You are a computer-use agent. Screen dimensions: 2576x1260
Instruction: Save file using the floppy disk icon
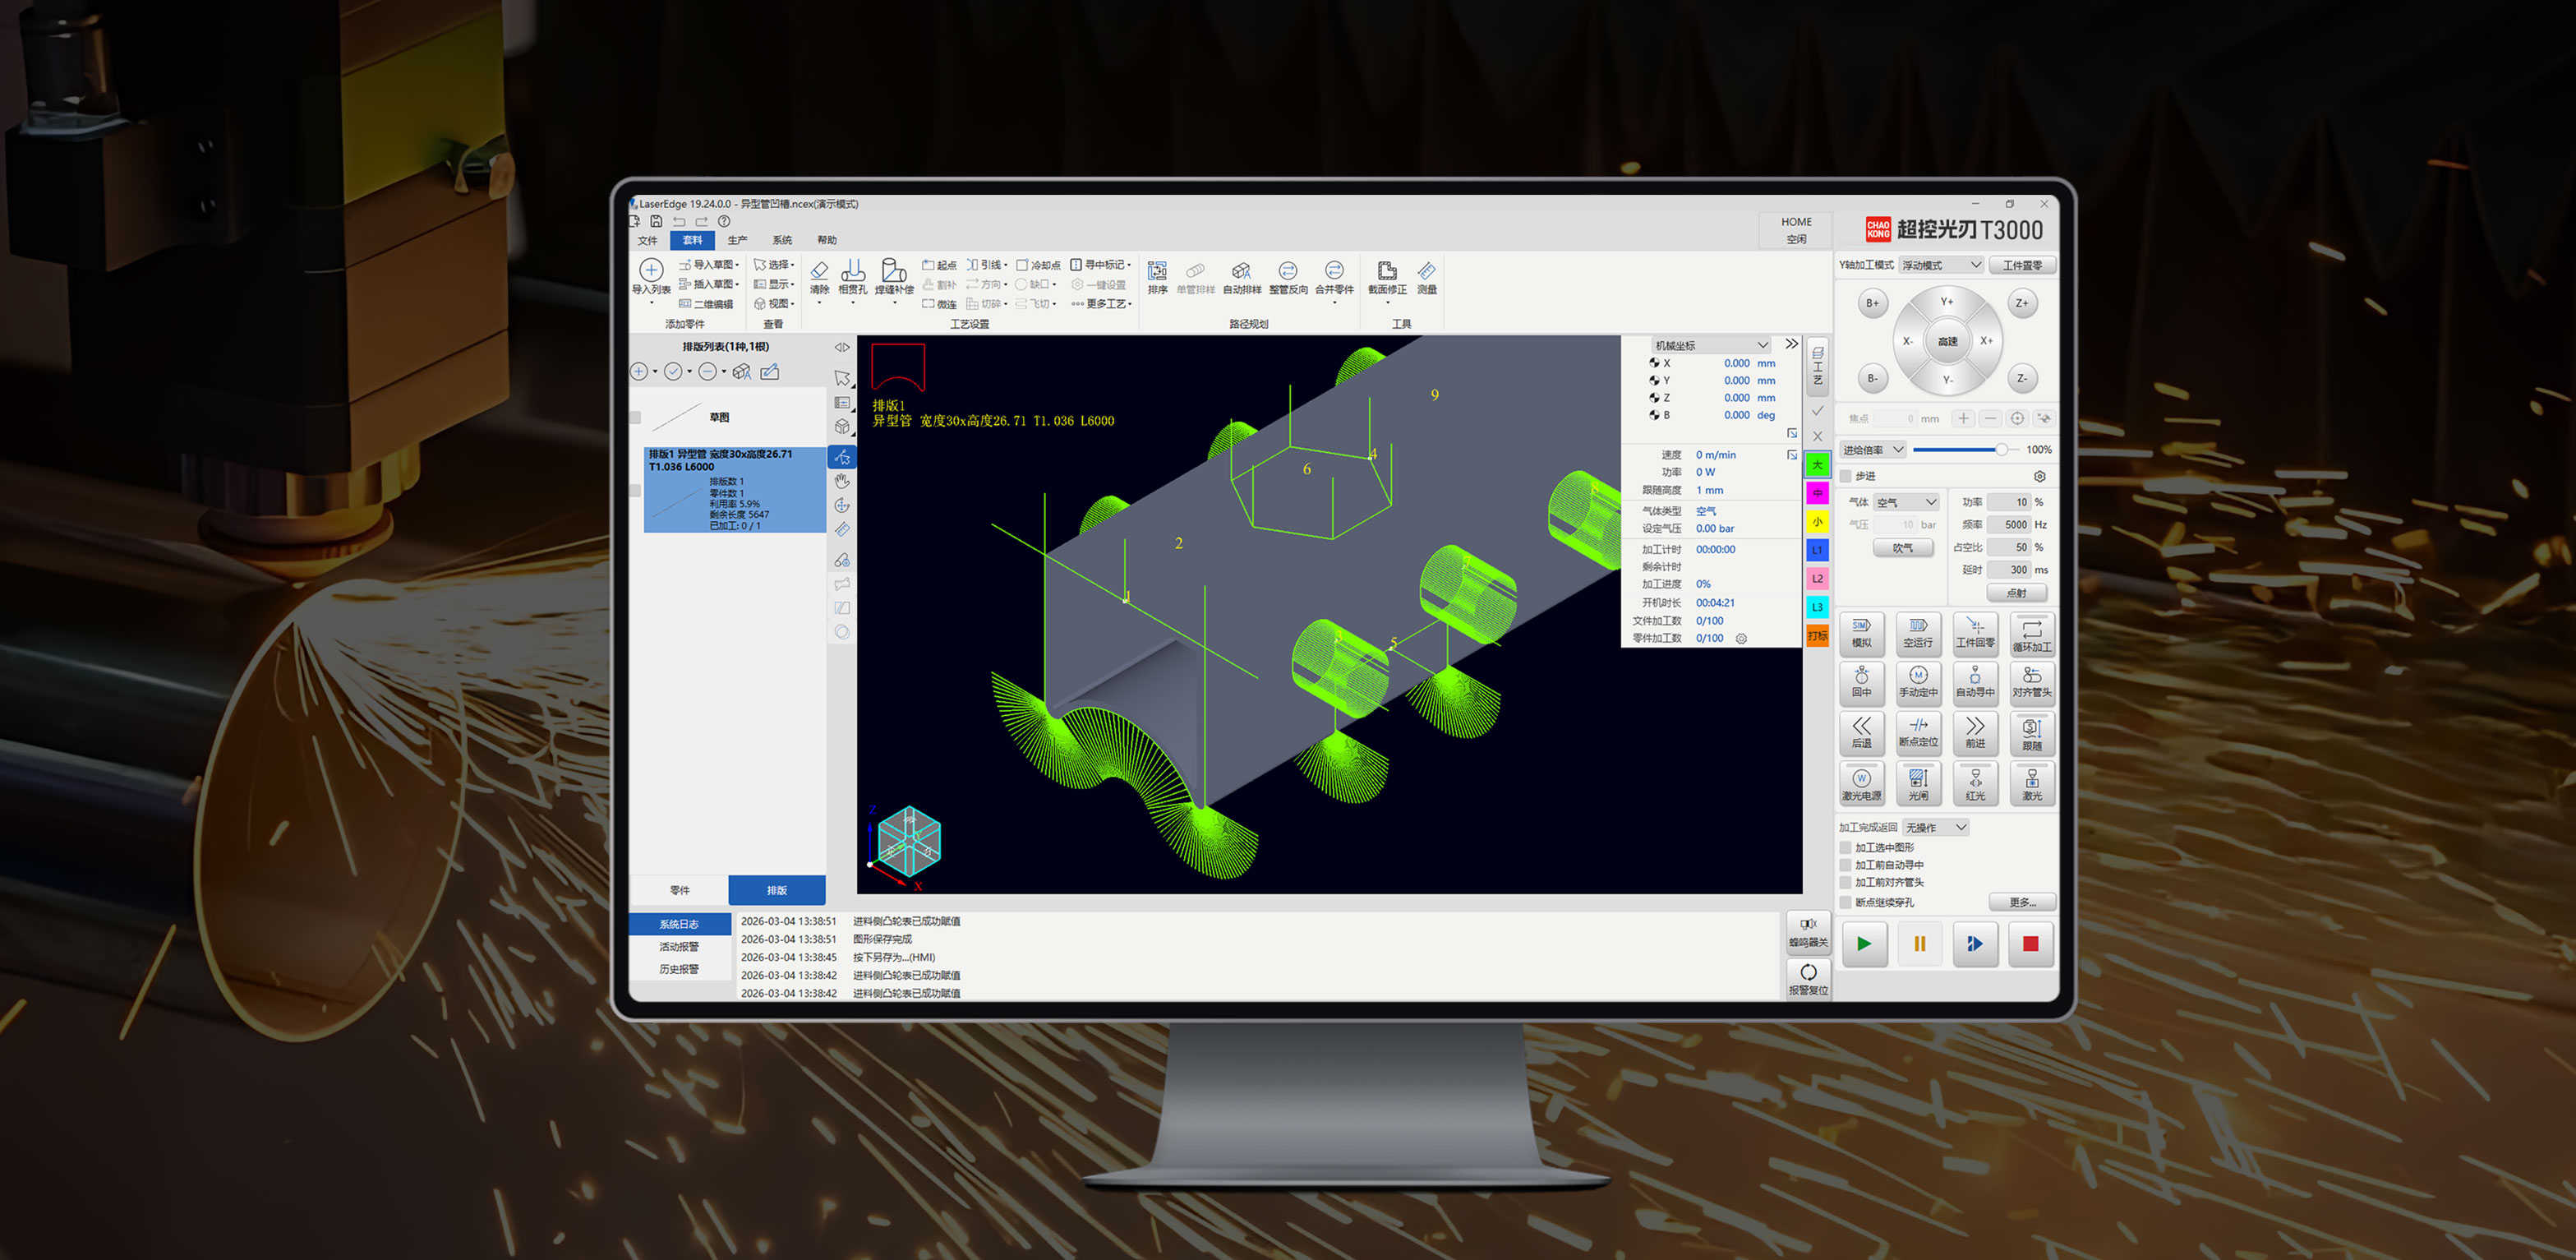pos(656,221)
